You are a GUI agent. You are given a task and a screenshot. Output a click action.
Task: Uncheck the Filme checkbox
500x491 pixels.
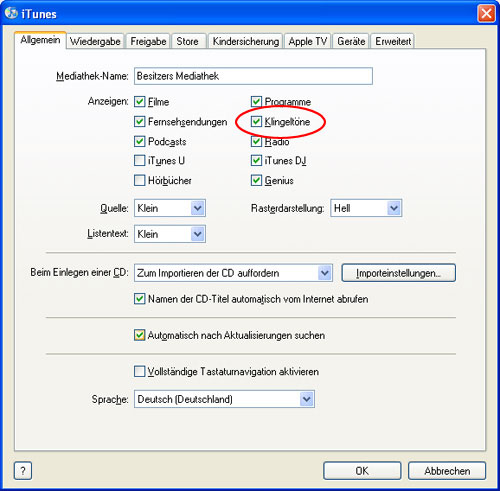click(139, 102)
